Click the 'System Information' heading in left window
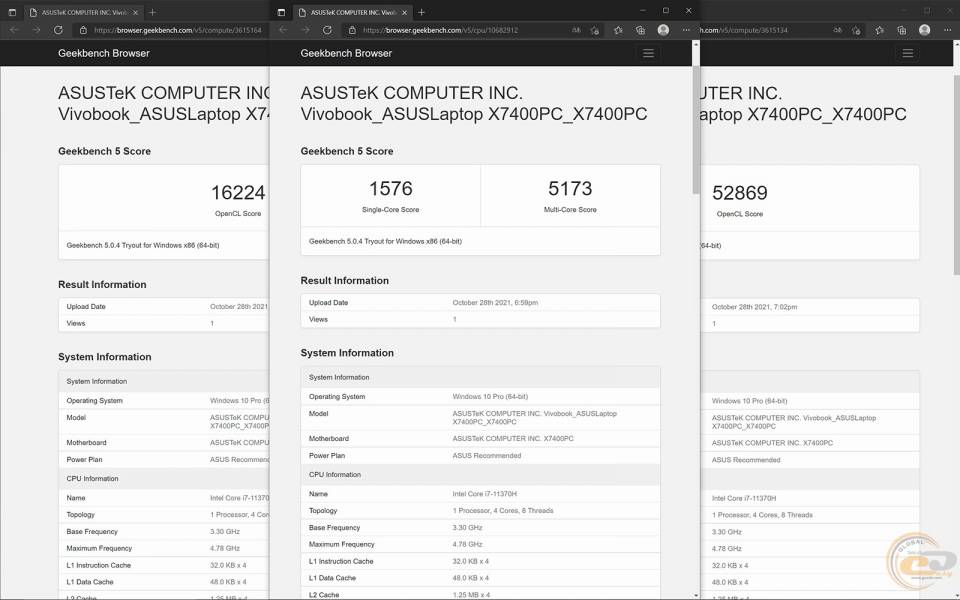This screenshot has height=600, width=960. pyautogui.click(x=105, y=357)
